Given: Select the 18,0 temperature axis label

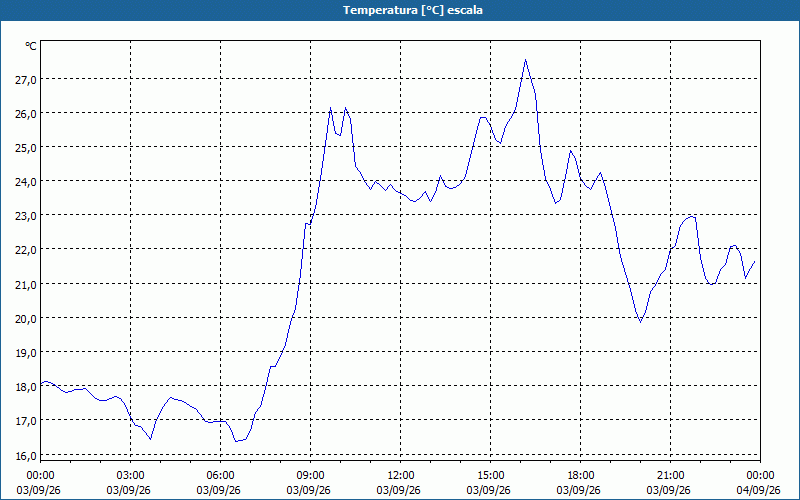Looking at the screenshot, I should 26,387.
